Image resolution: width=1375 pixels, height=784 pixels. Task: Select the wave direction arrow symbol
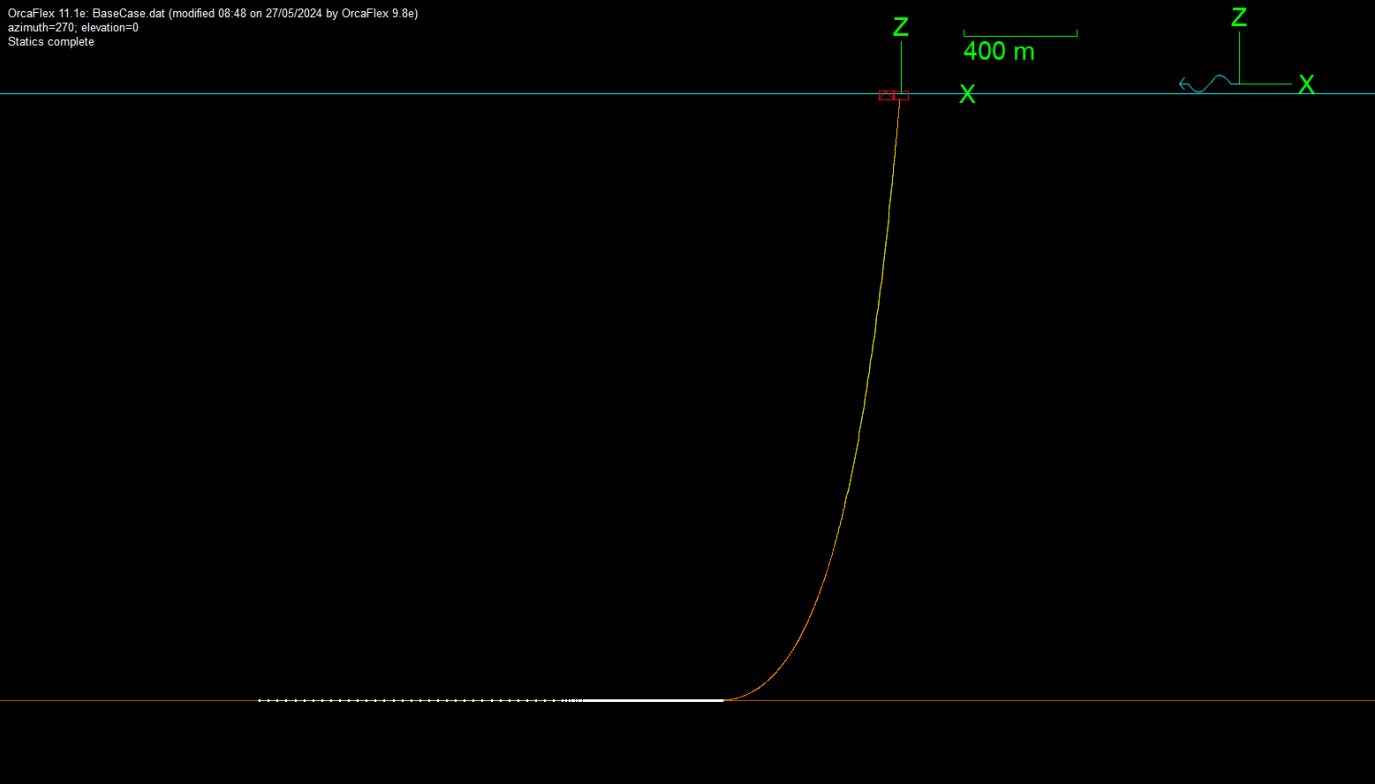coord(1205,84)
